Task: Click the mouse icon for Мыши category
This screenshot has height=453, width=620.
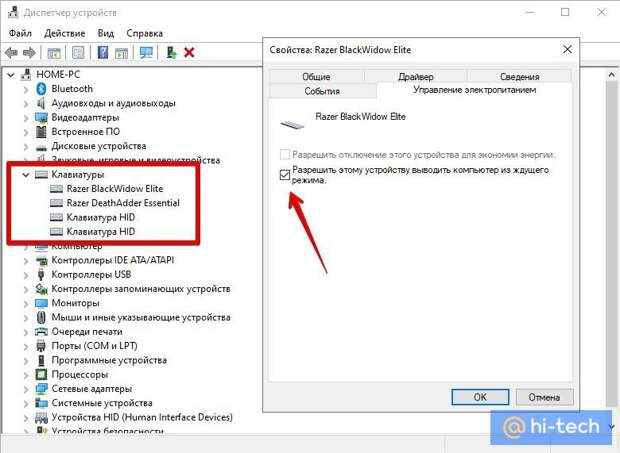Action: [x=41, y=317]
